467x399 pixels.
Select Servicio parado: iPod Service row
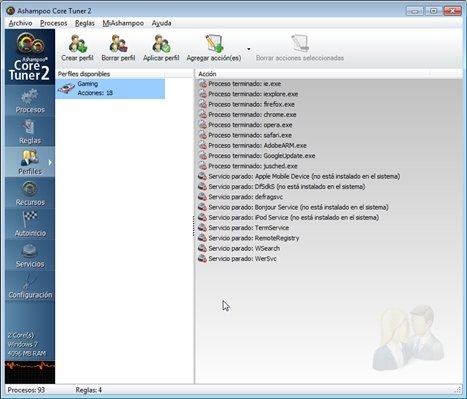pyautogui.click(x=293, y=218)
